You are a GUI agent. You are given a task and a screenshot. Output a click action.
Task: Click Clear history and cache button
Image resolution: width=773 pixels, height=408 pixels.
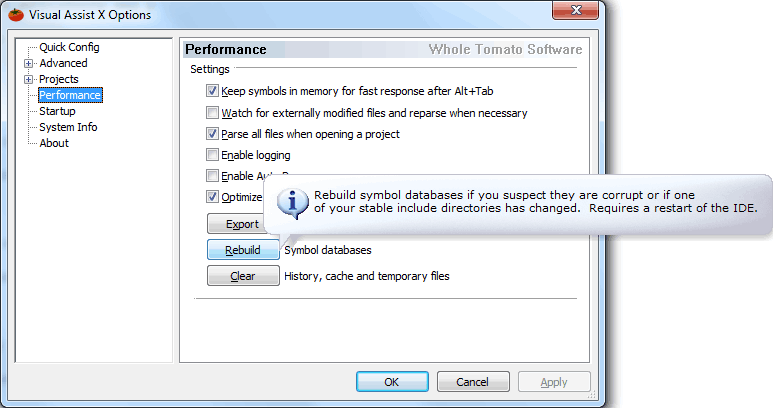pyautogui.click(x=243, y=276)
